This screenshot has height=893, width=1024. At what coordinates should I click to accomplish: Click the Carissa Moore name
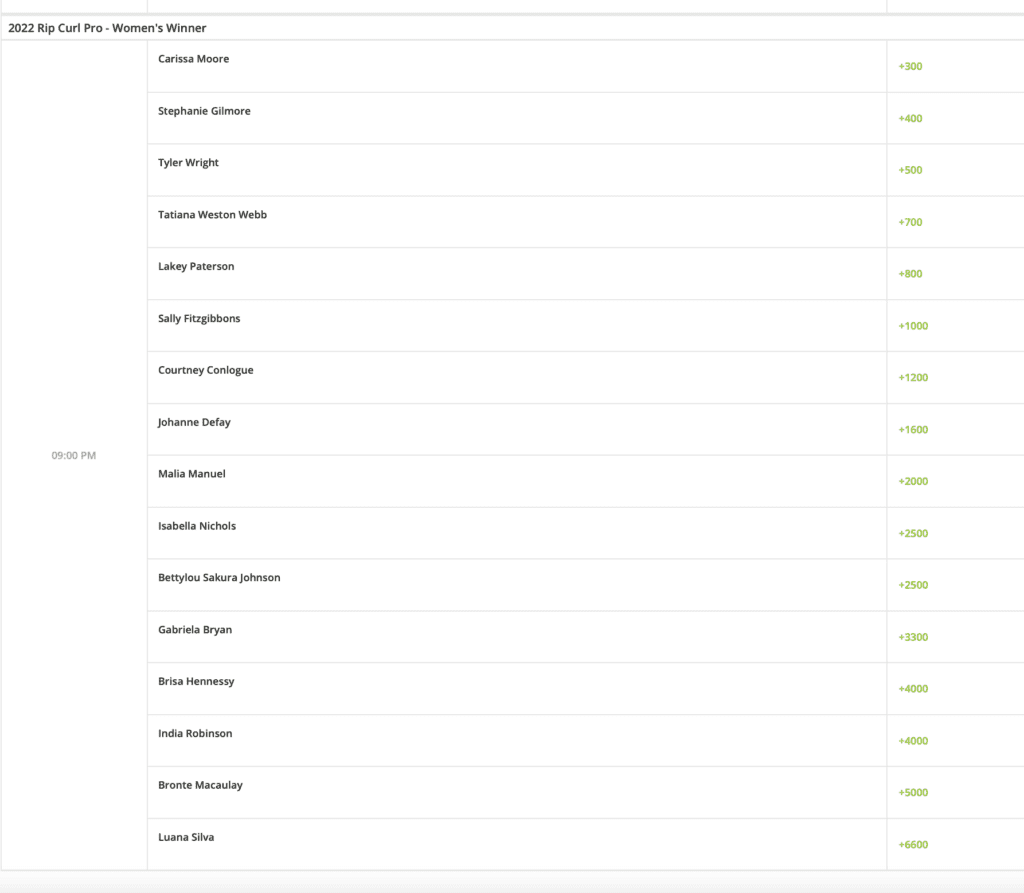click(193, 59)
